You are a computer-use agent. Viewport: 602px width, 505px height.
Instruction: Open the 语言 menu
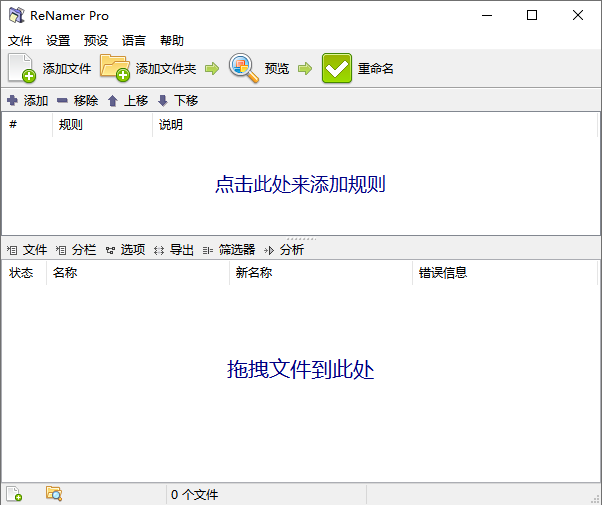(x=134, y=40)
